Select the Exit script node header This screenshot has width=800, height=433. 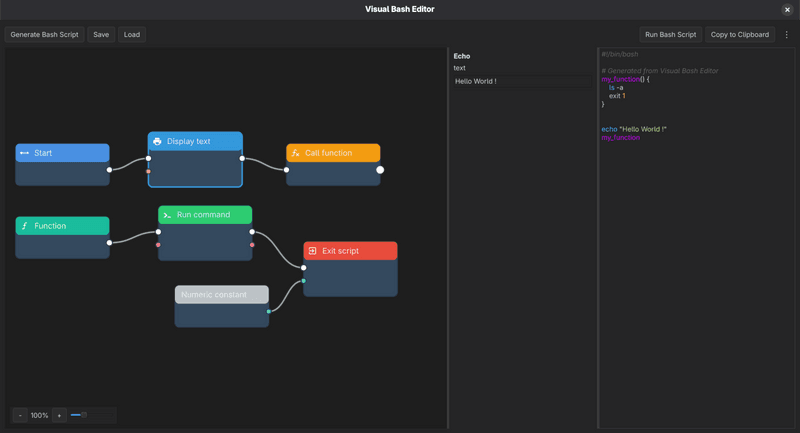(351, 251)
